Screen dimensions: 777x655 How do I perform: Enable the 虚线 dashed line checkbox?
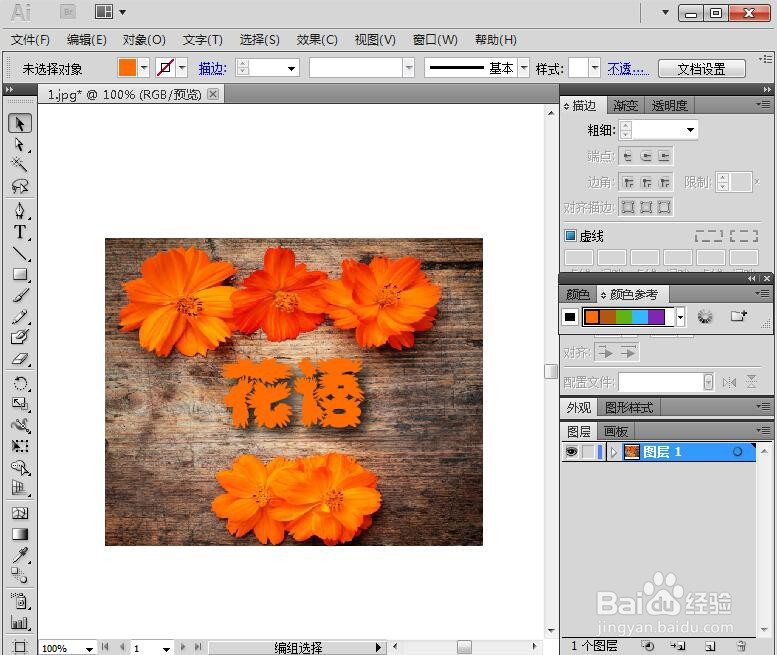[x=570, y=235]
